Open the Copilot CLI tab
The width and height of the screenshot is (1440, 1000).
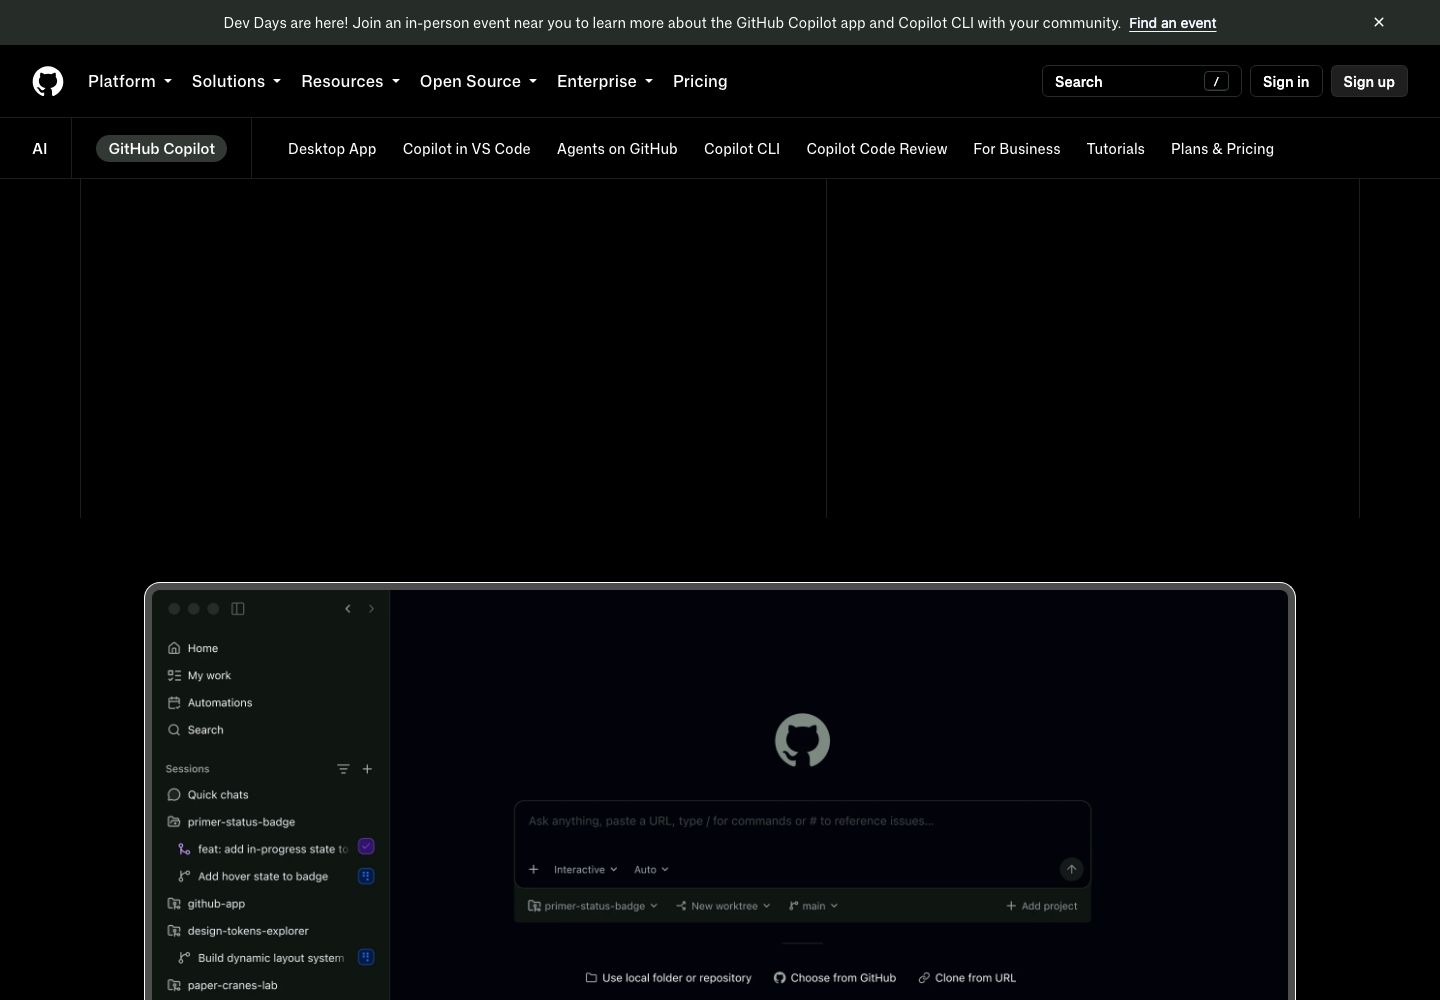coord(742,149)
